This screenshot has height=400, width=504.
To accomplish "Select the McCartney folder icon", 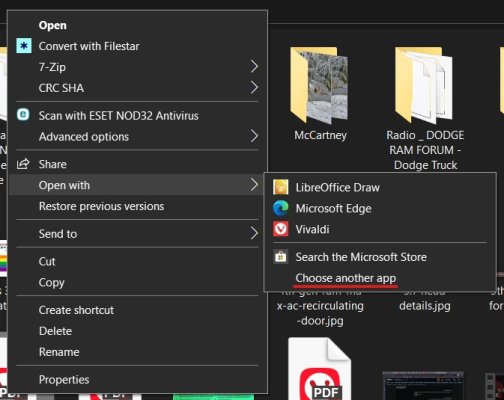I will [319, 85].
